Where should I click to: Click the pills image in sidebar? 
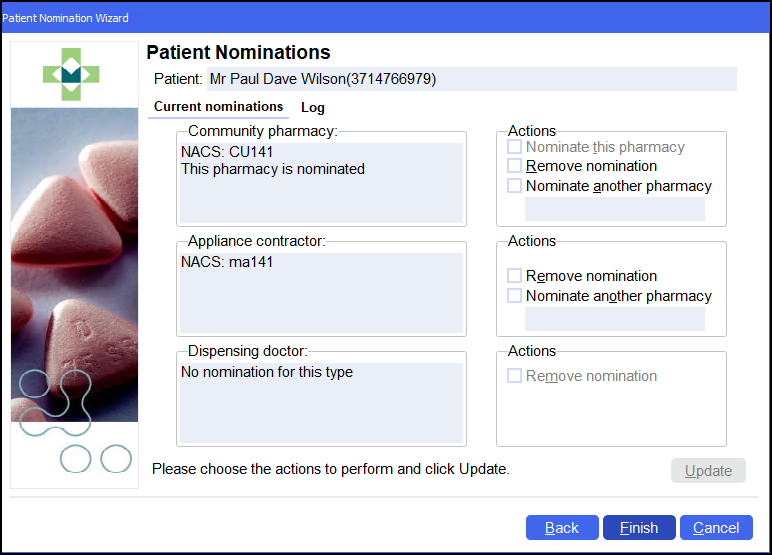74,264
